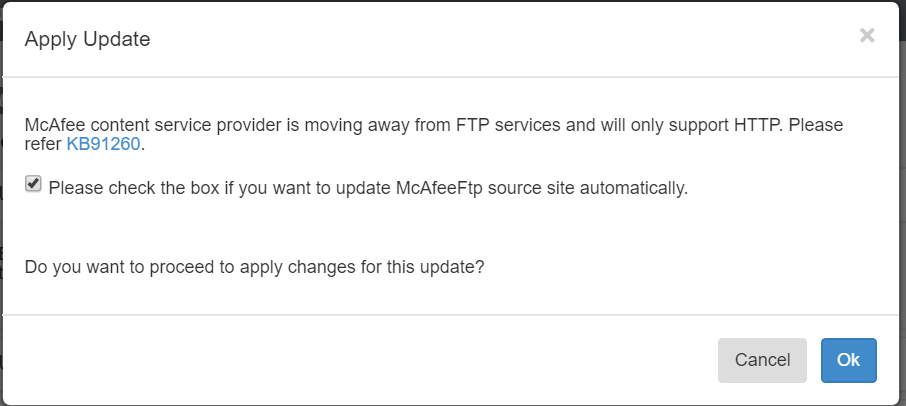Click the proceed to apply changes question
906x406 pixels.
pos(255,268)
